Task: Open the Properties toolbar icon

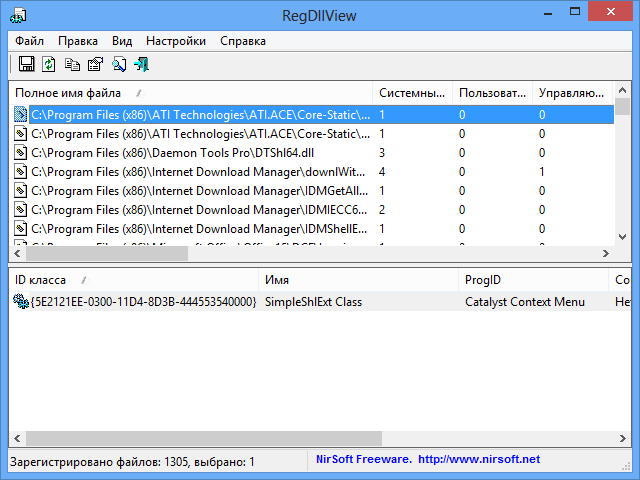Action: point(95,65)
